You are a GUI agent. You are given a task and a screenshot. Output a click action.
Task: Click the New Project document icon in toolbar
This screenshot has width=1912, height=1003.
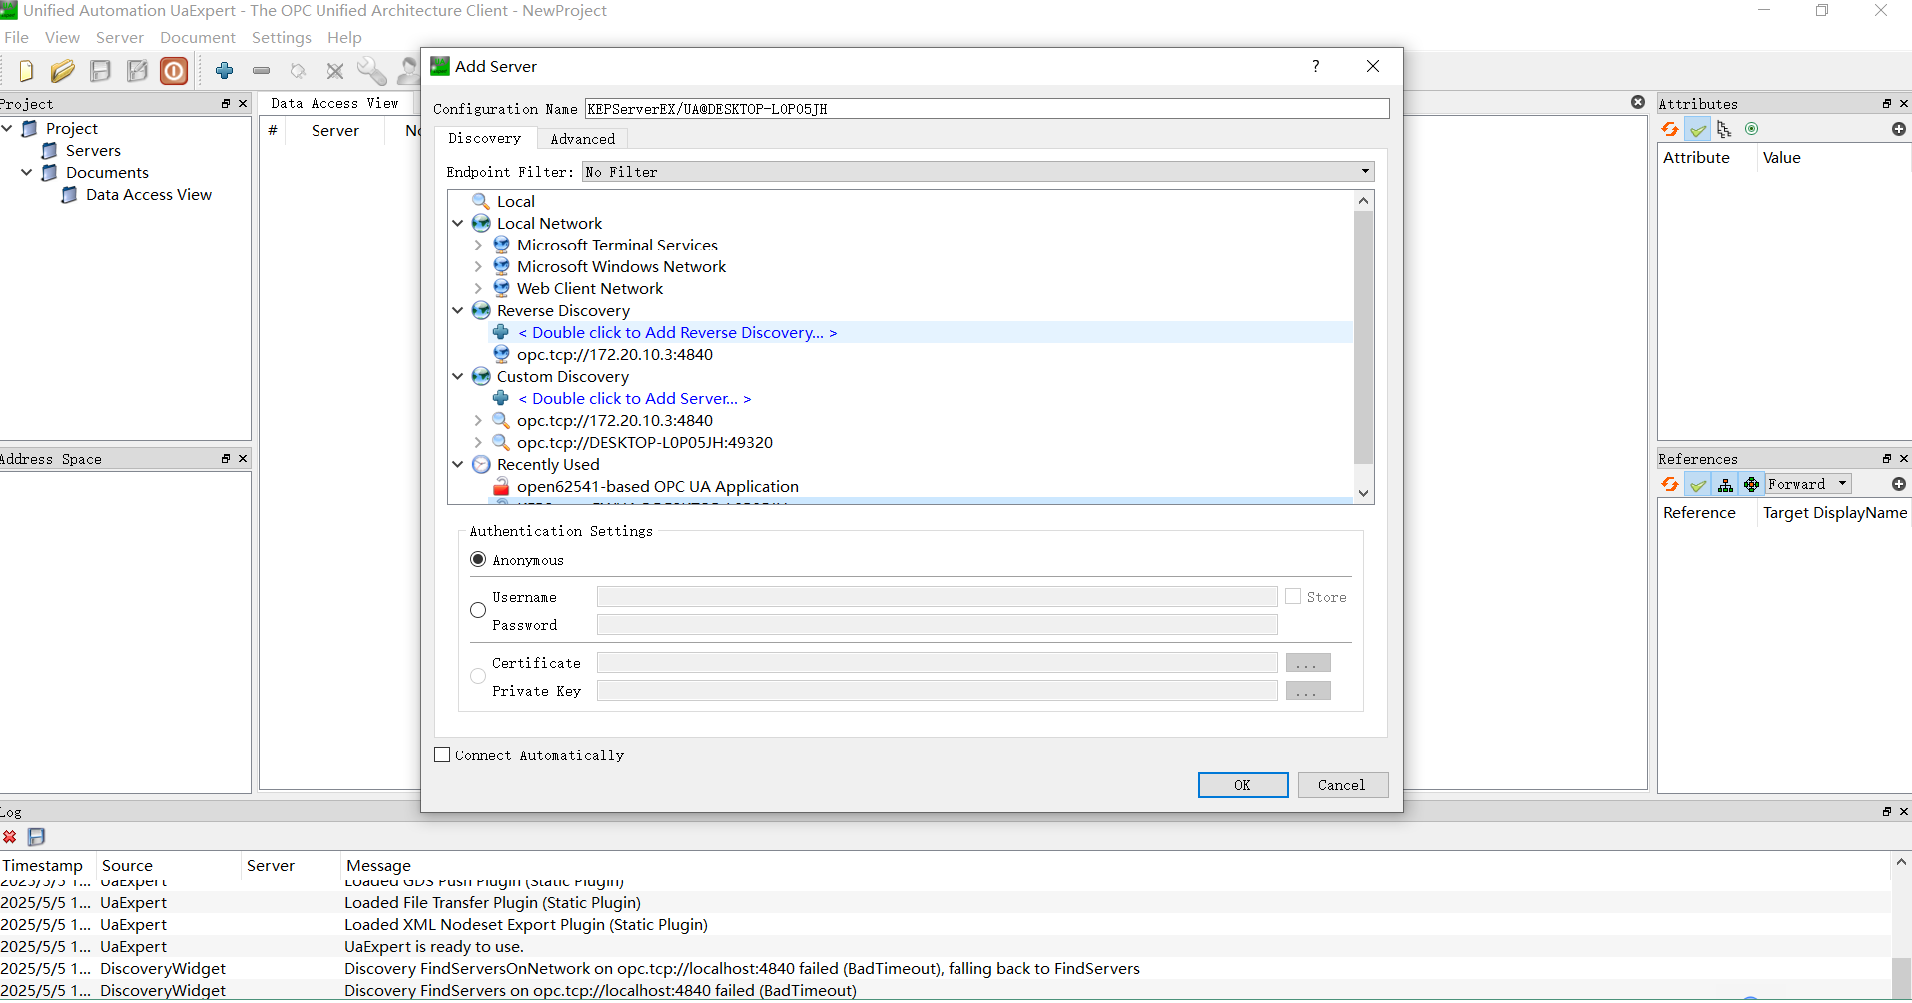click(x=26, y=71)
